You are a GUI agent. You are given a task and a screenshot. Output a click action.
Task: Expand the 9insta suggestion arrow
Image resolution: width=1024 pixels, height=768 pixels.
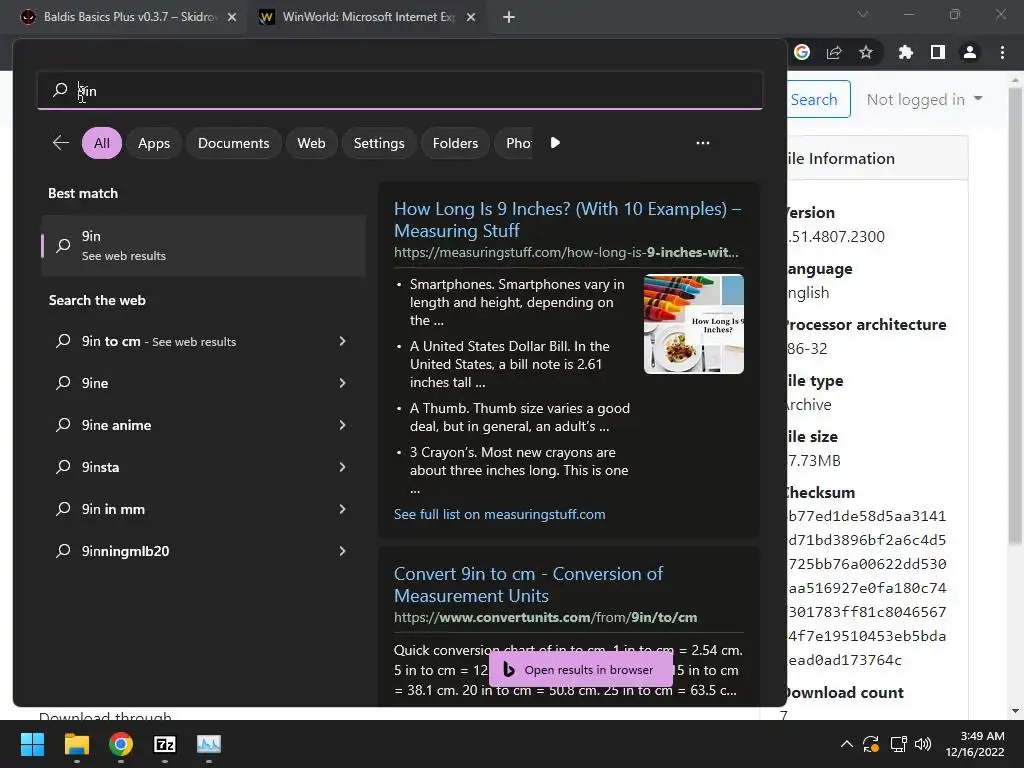[x=342, y=467]
